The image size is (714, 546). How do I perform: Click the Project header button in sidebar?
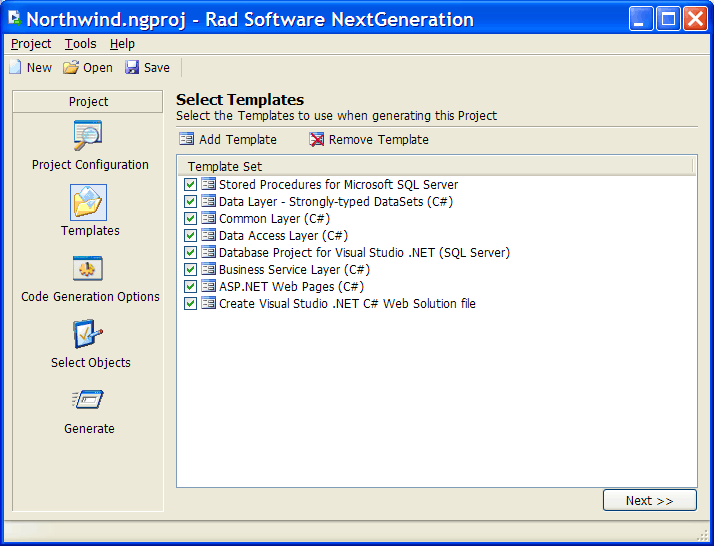[88, 101]
